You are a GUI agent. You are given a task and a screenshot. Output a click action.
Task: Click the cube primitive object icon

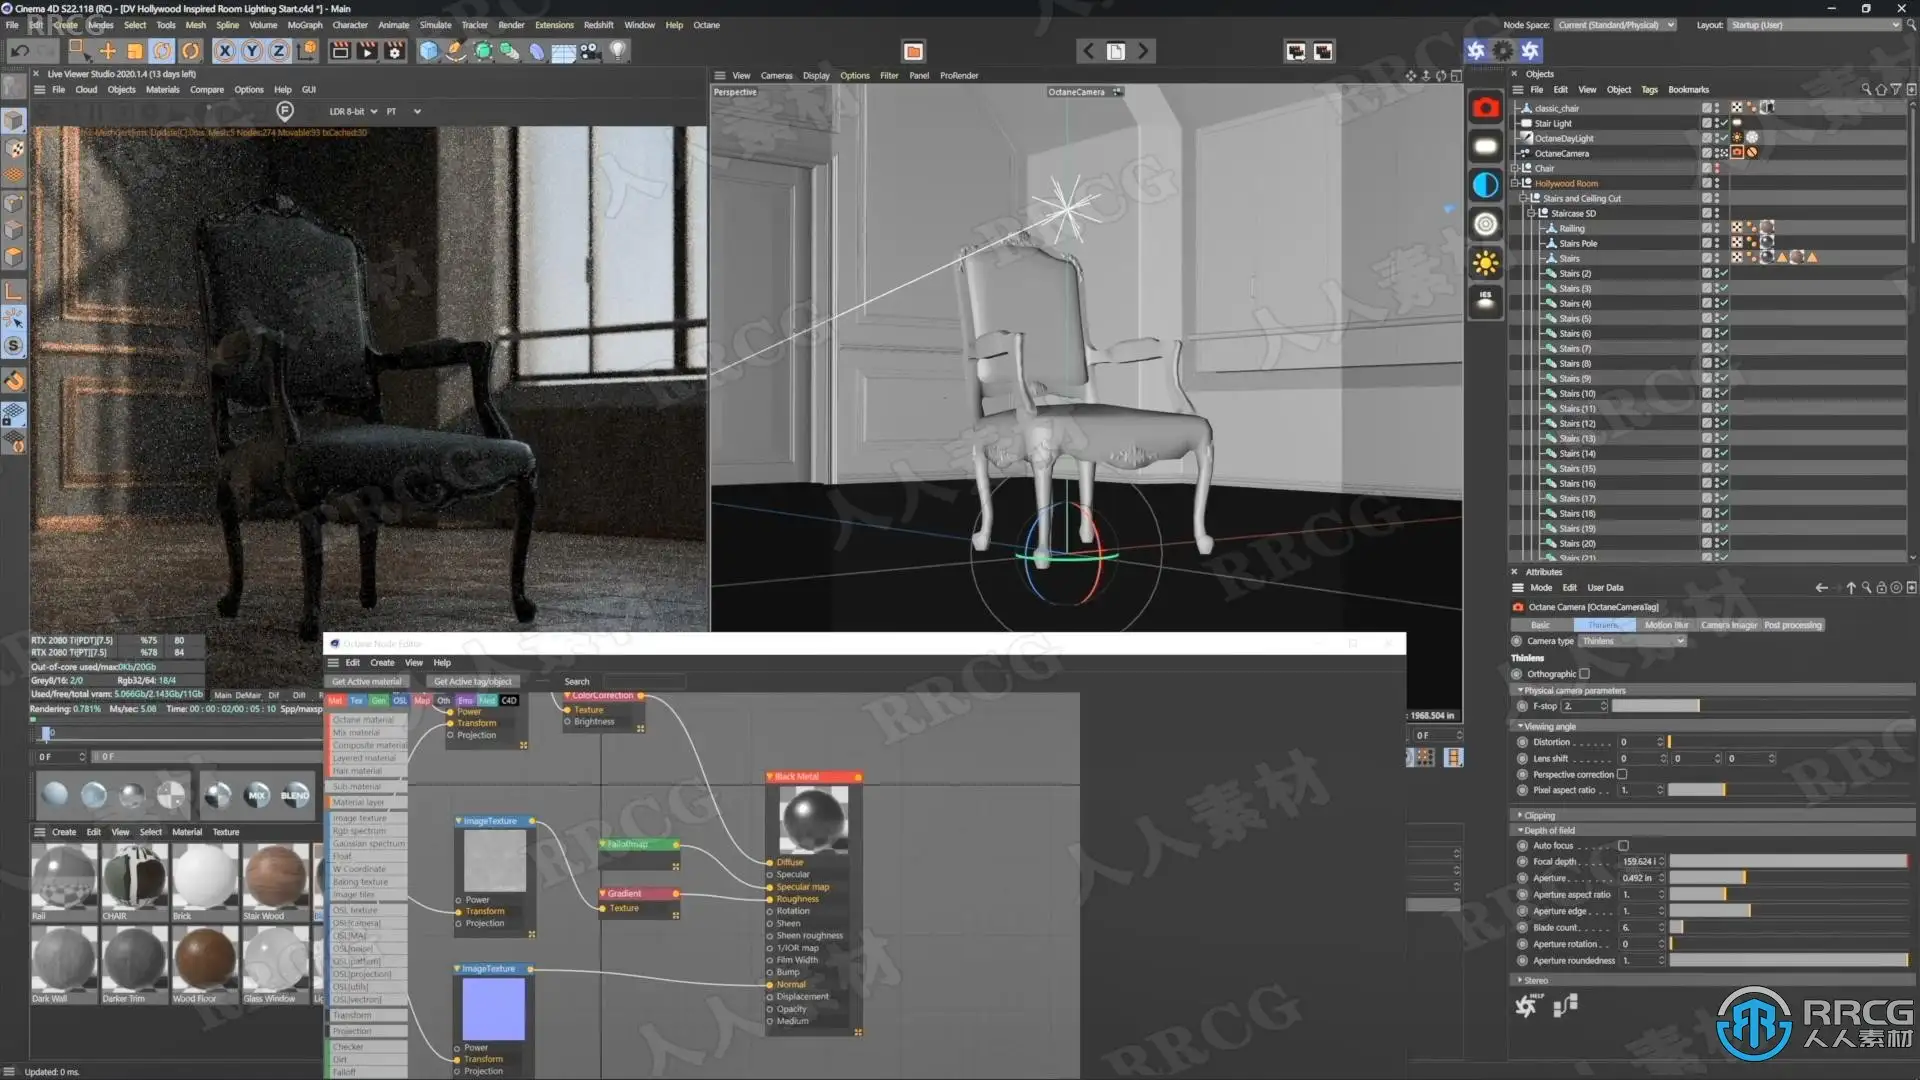[x=428, y=51]
